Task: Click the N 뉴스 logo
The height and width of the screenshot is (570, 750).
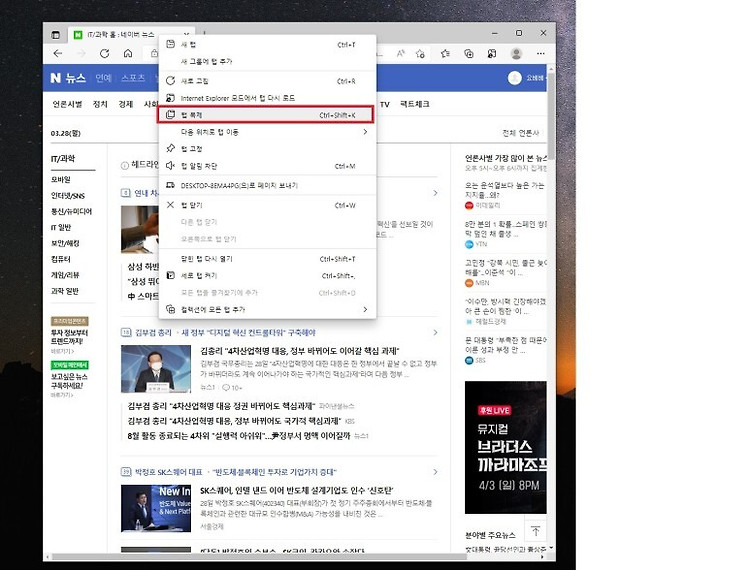Action: pos(68,78)
